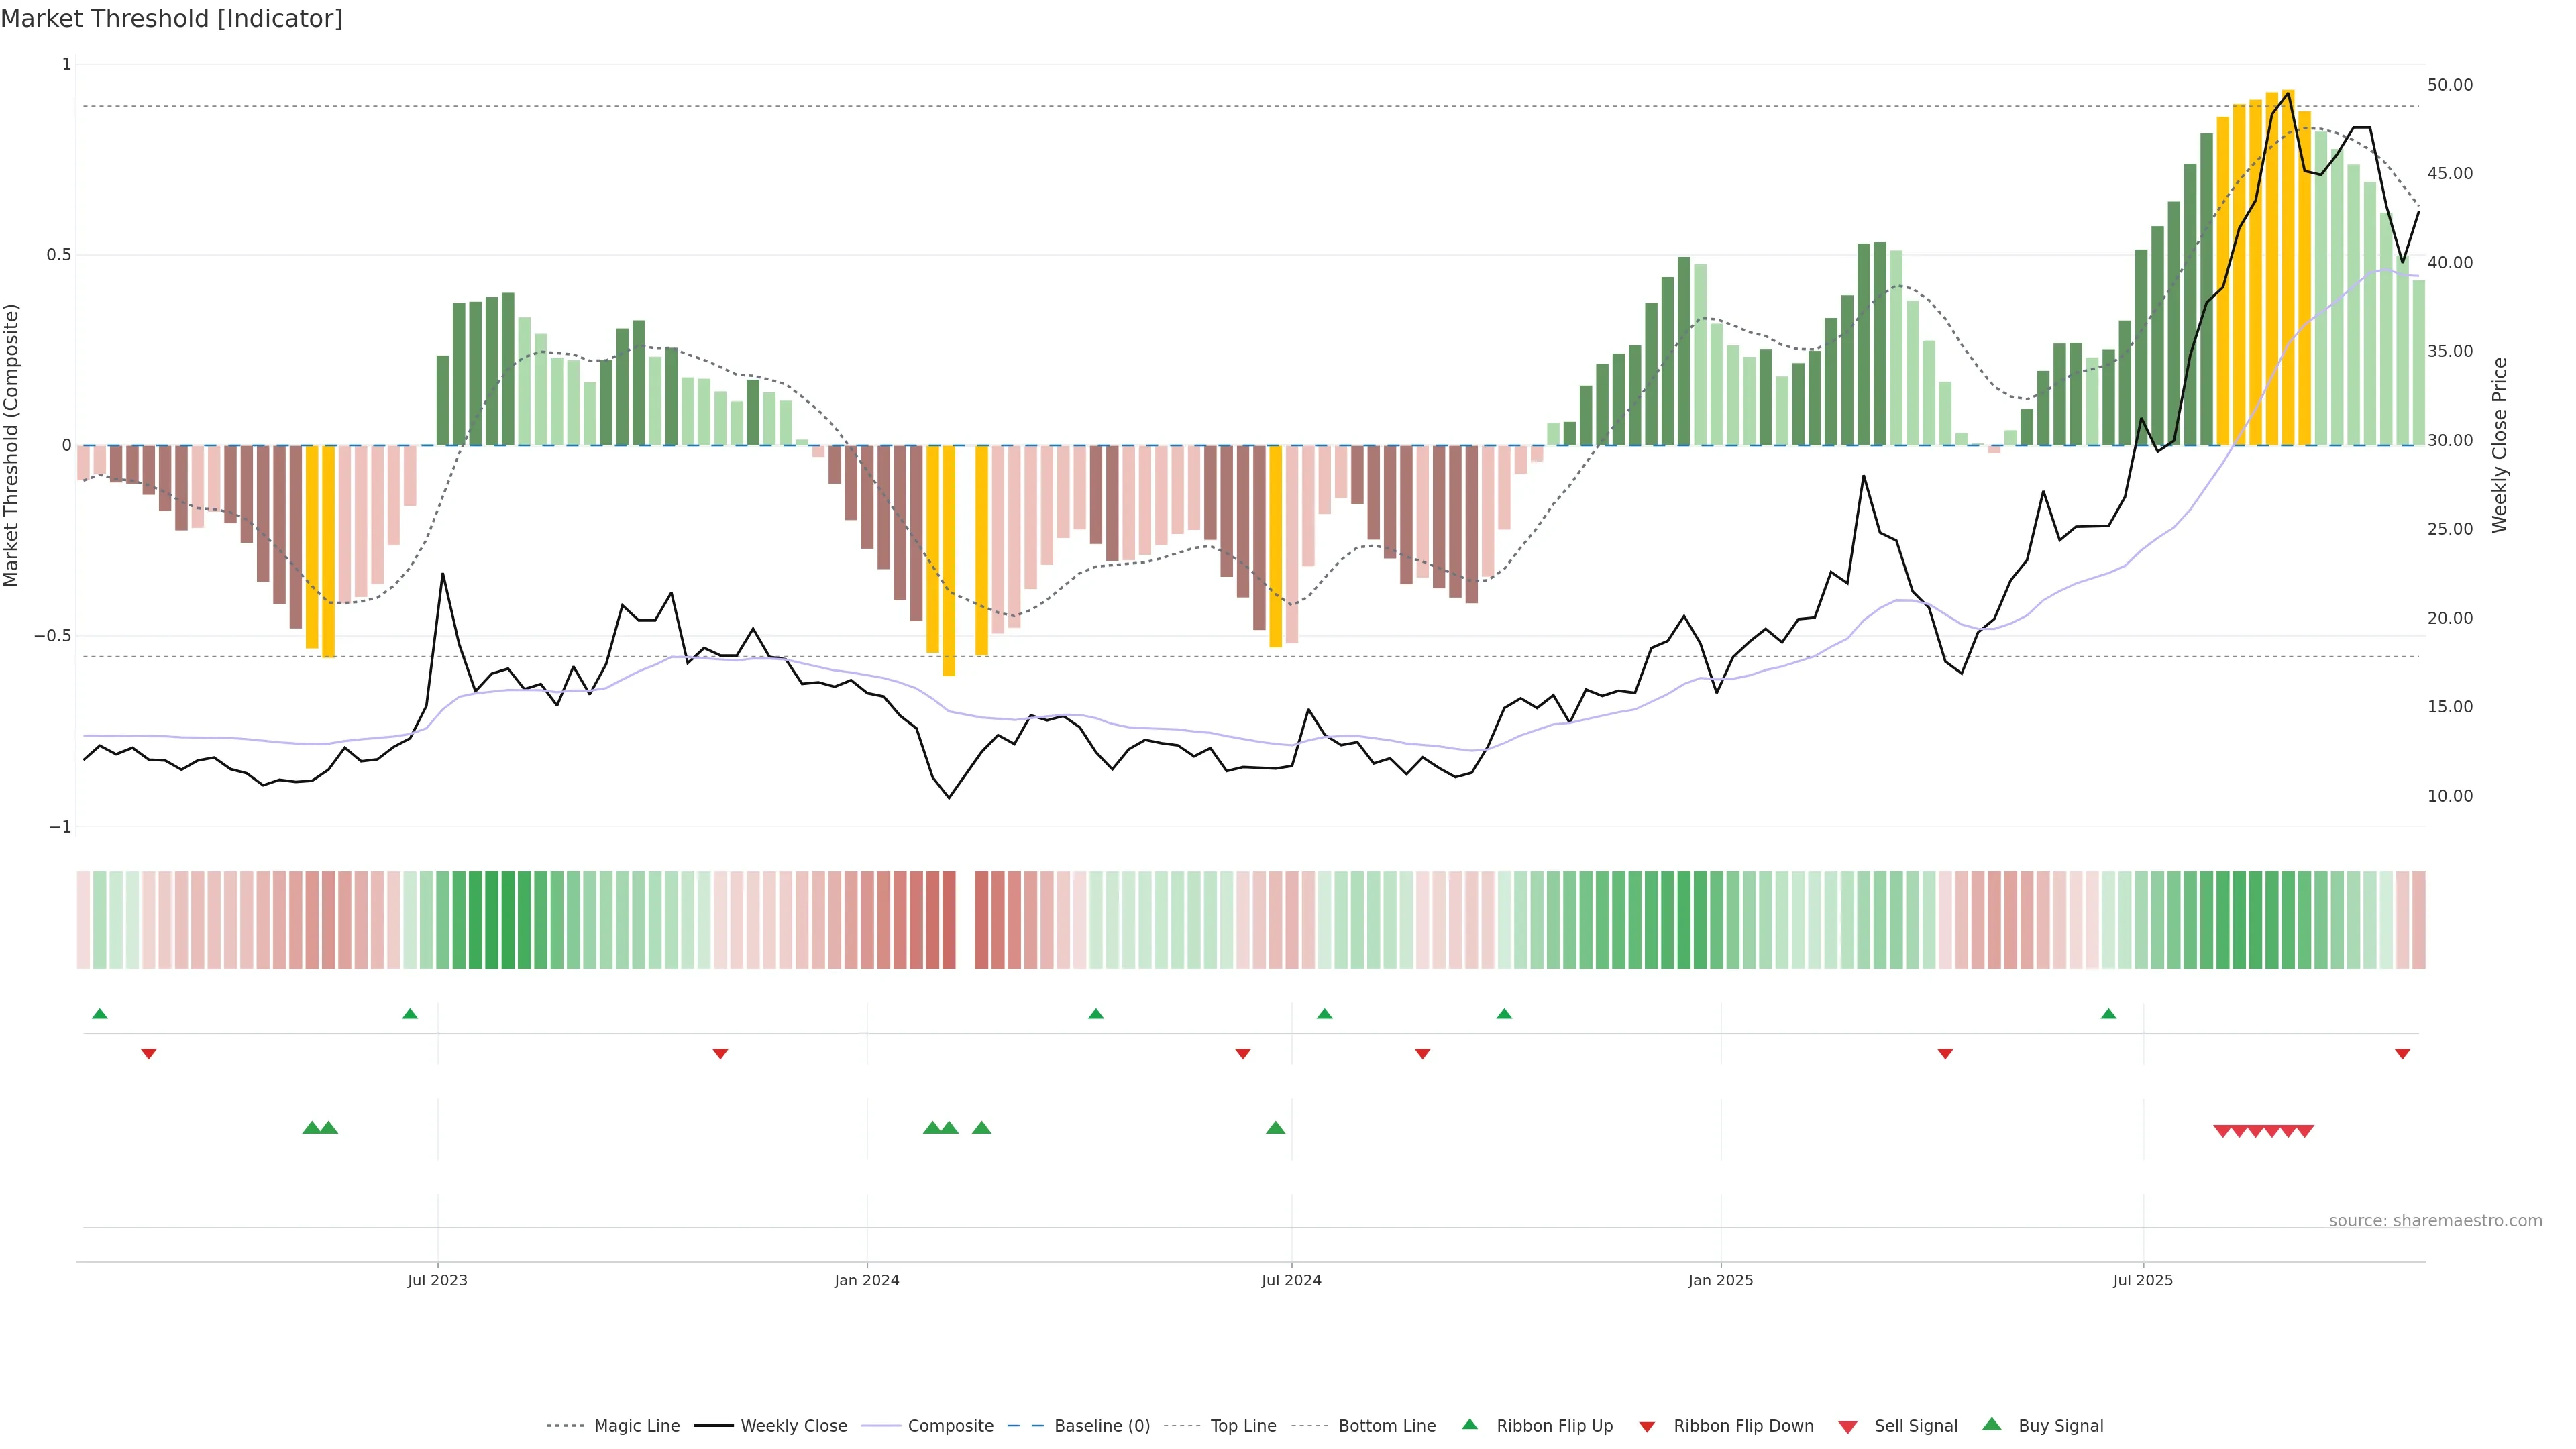Click the last Ribbon Flip Down marker at far right
Screen dimensions: 2576x1449
tap(2402, 1054)
